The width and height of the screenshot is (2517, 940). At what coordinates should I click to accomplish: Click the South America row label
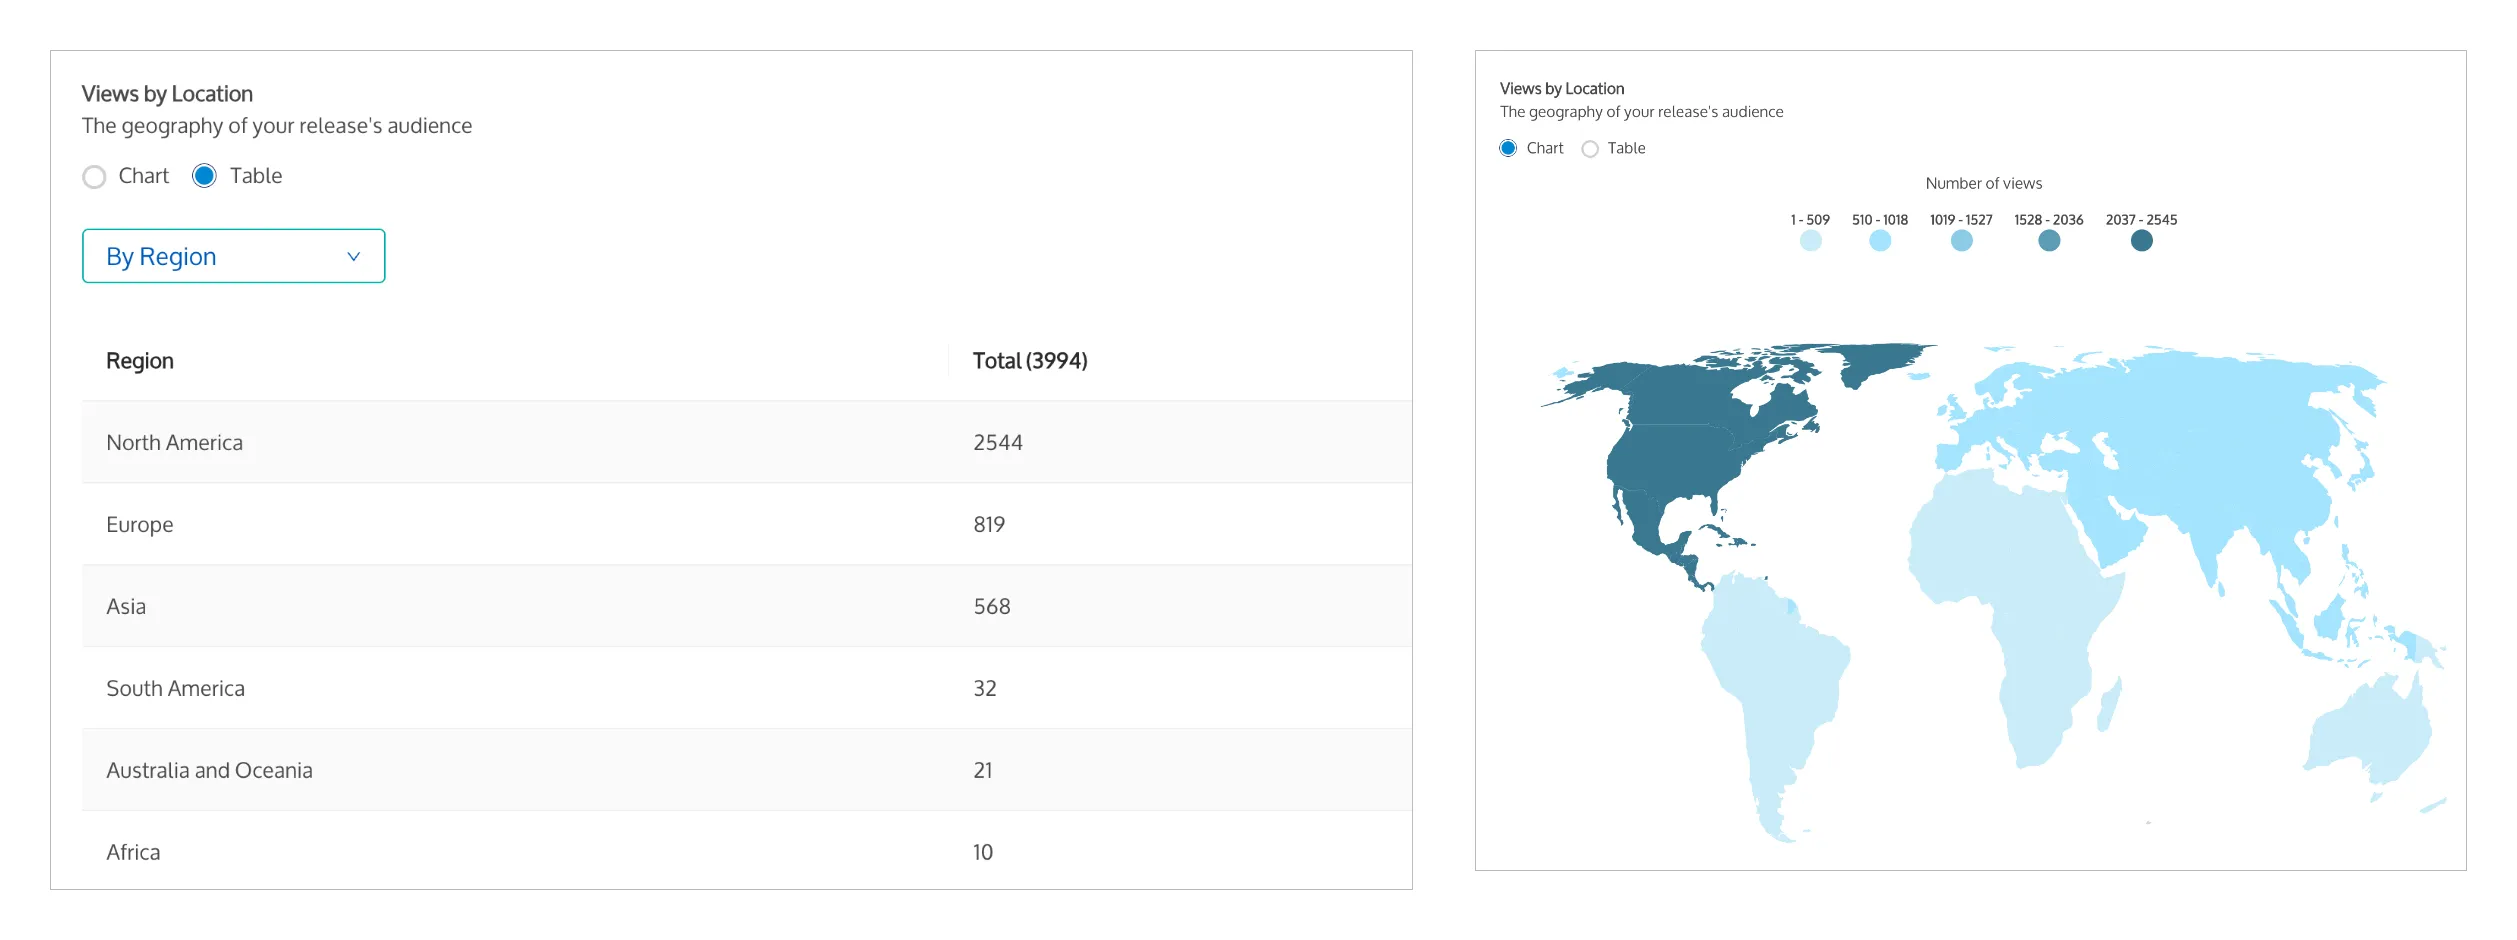[x=176, y=688]
